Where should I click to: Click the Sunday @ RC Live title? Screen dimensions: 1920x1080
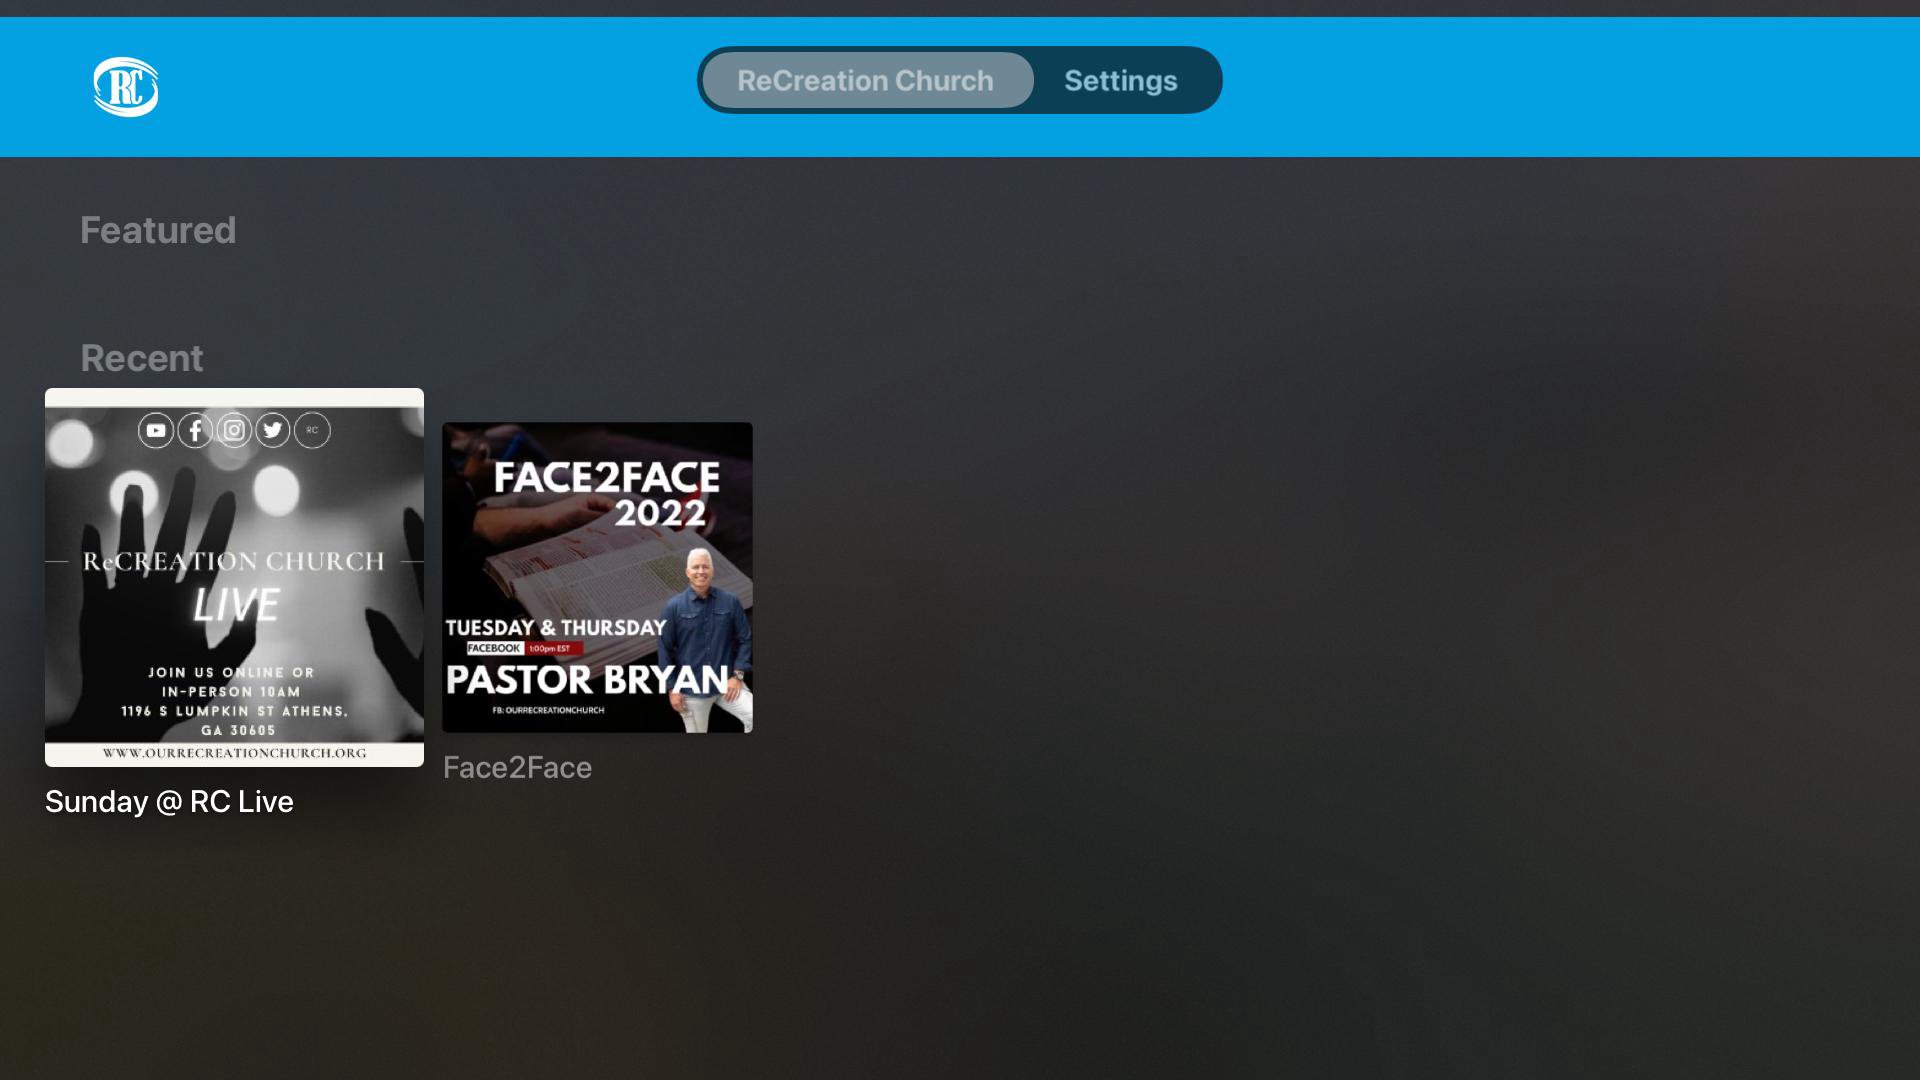coord(169,802)
